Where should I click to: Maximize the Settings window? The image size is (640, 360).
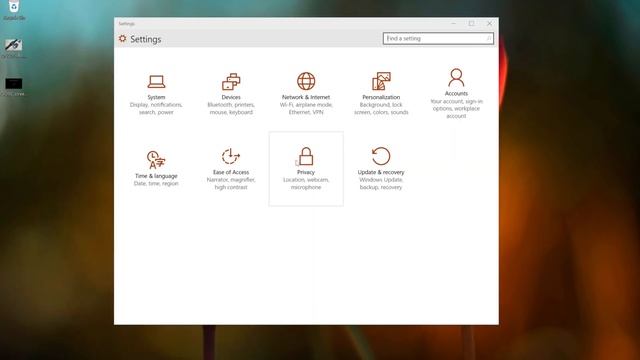coord(471,24)
